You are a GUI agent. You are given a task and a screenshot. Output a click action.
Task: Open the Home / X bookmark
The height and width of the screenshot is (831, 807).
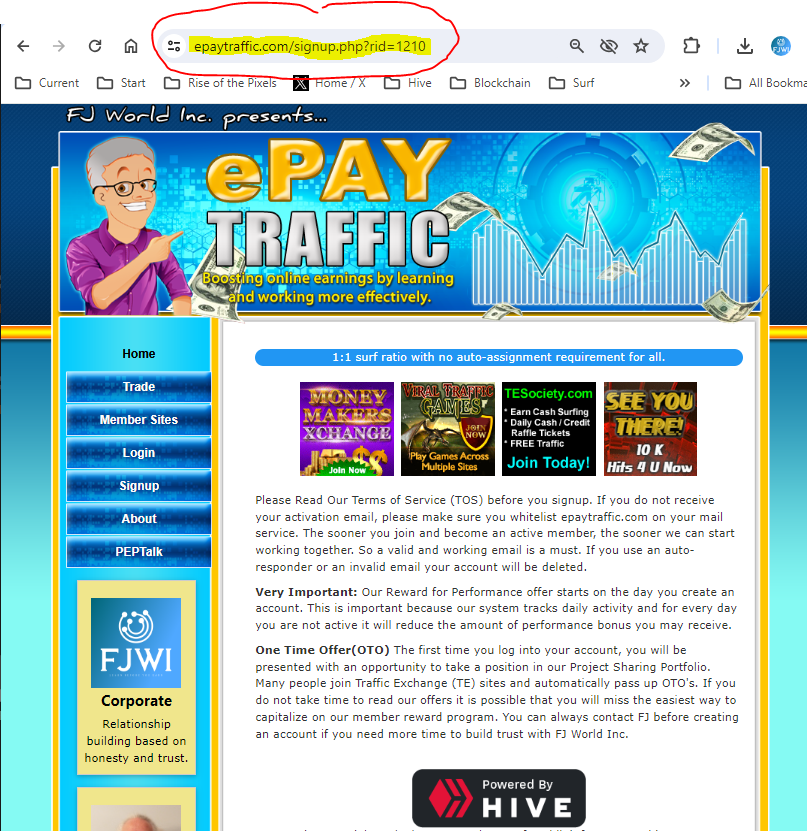[x=330, y=83]
